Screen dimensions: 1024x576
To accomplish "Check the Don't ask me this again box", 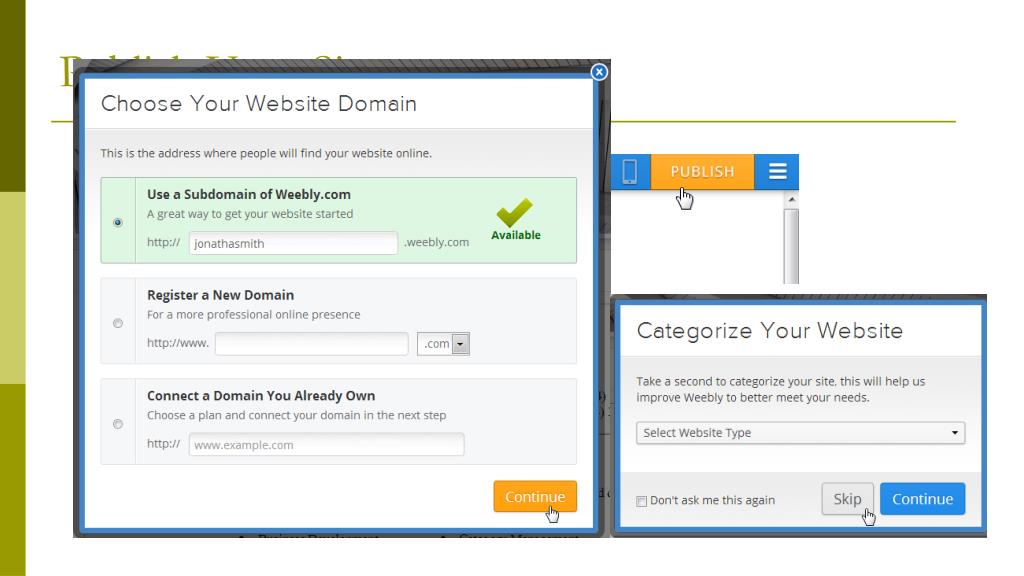I will [641, 501].
